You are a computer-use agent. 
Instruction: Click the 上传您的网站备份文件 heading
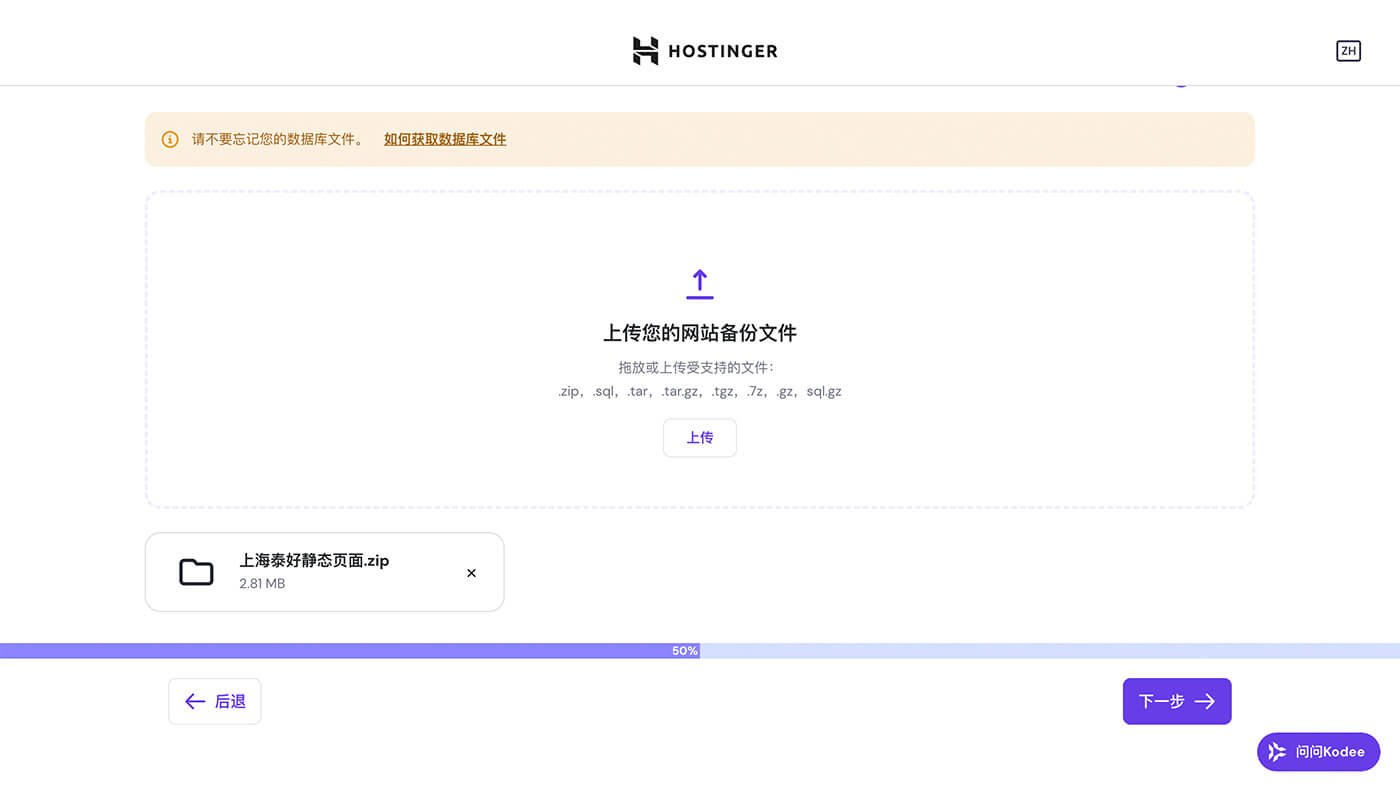[699, 333]
